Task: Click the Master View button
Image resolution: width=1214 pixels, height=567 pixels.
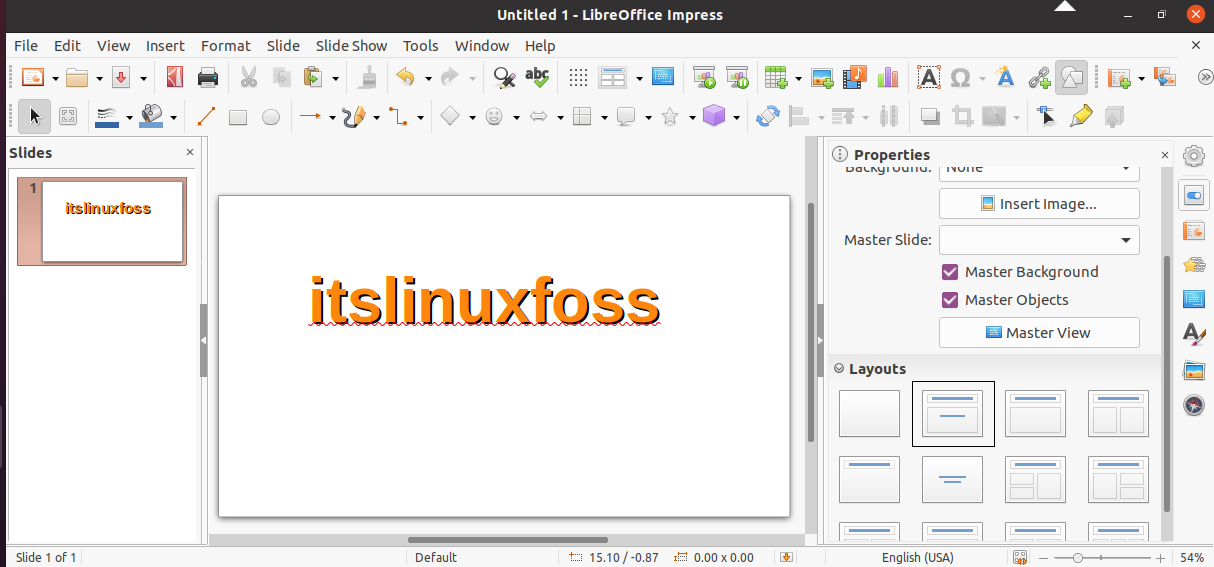Action: tap(1039, 333)
